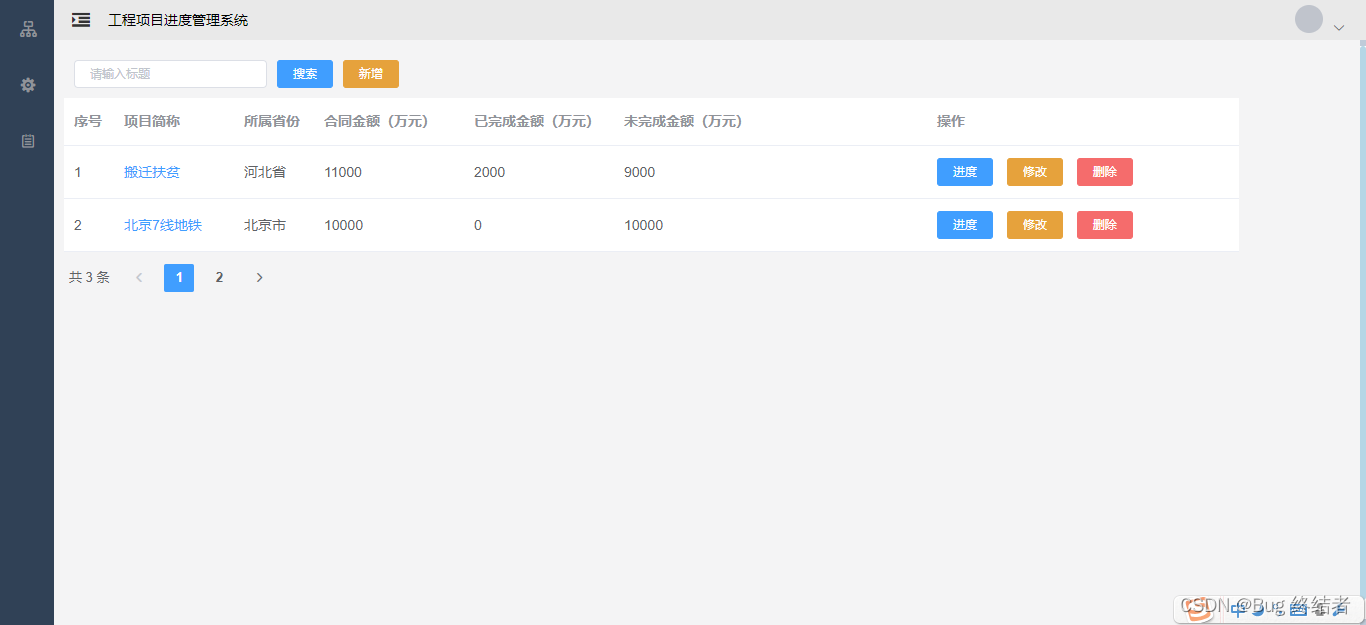This screenshot has height=625, width=1366.
Task: Click 进度 button for 北京7线地铁 row
Action: pos(965,225)
